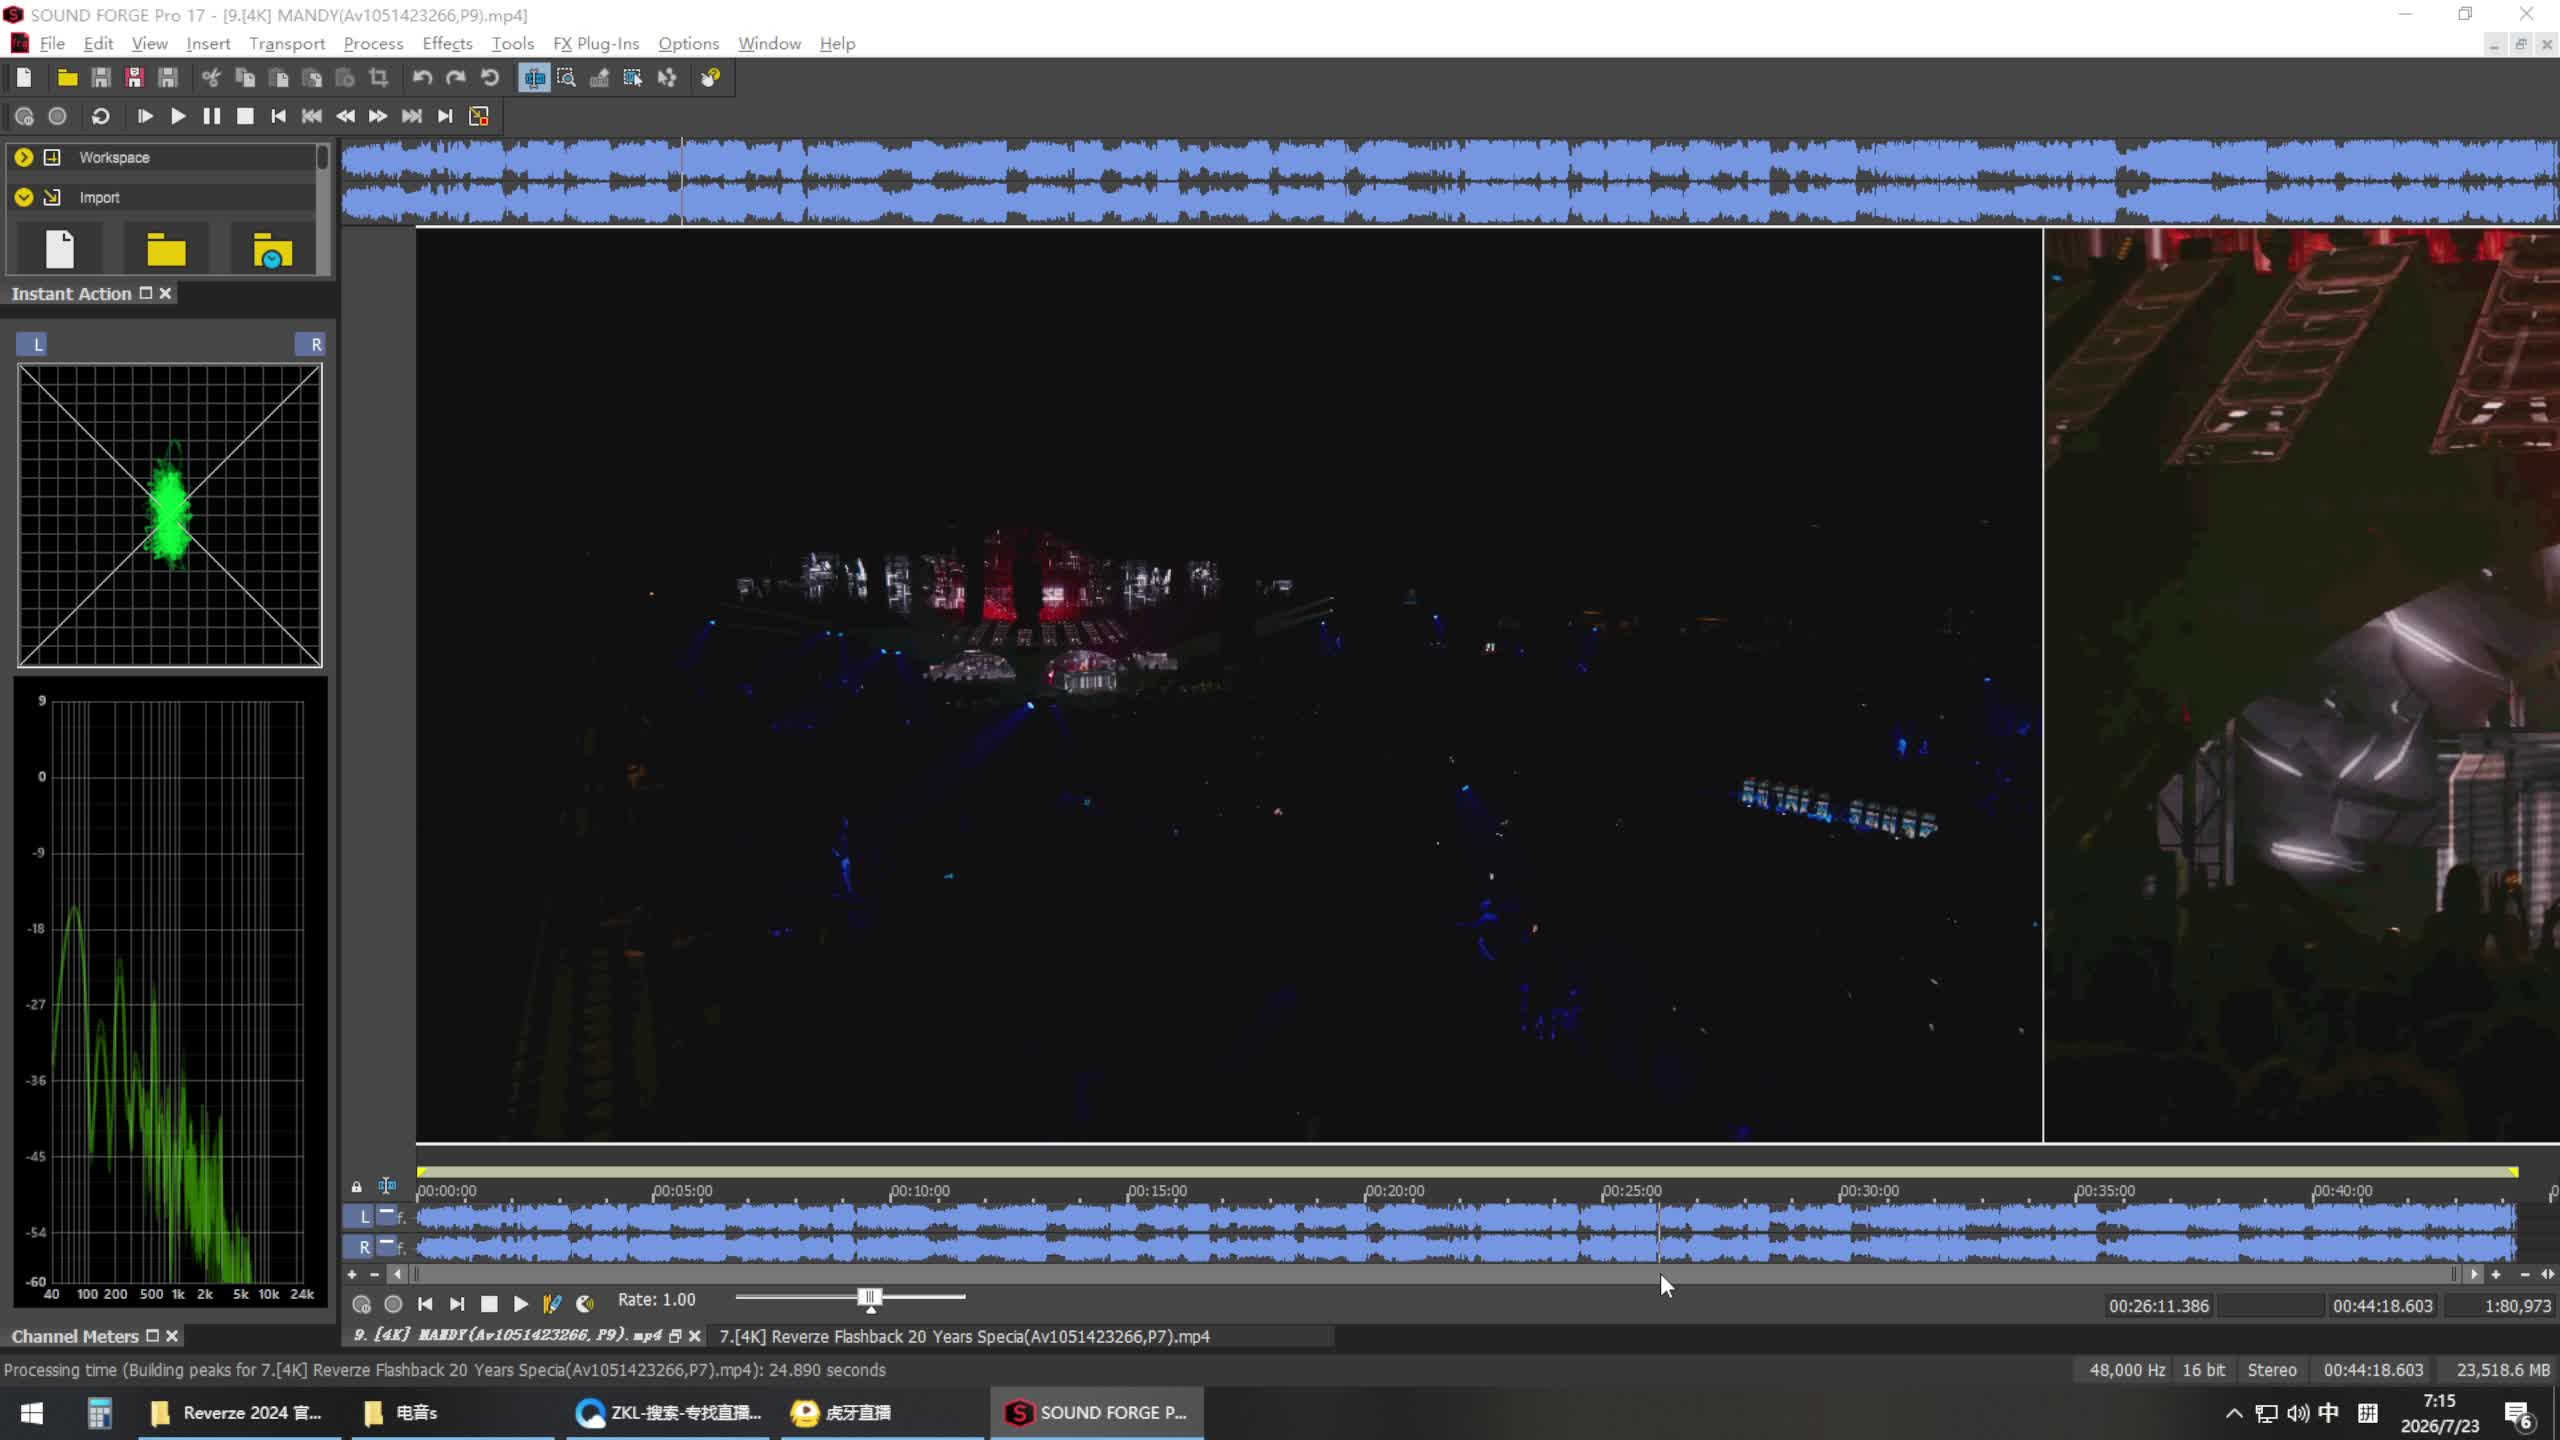Click the playback Rate slider handle
This screenshot has width=2560, height=1440.
(x=870, y=1298)
